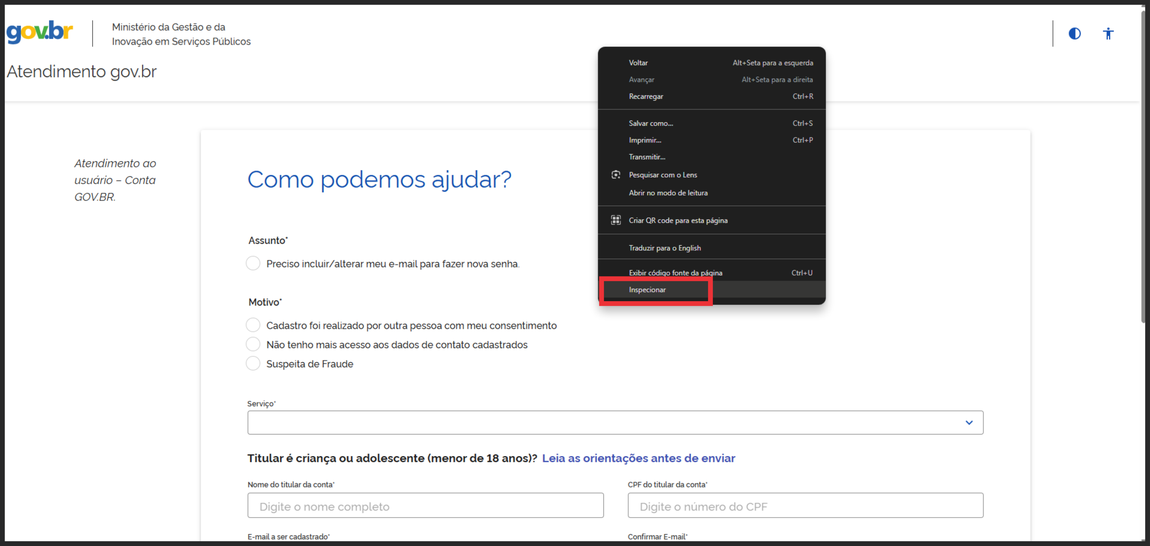1150x546 pixels.
Task: Click the Serviço dropdown chevron arrow
Action: tap(968, 422)
